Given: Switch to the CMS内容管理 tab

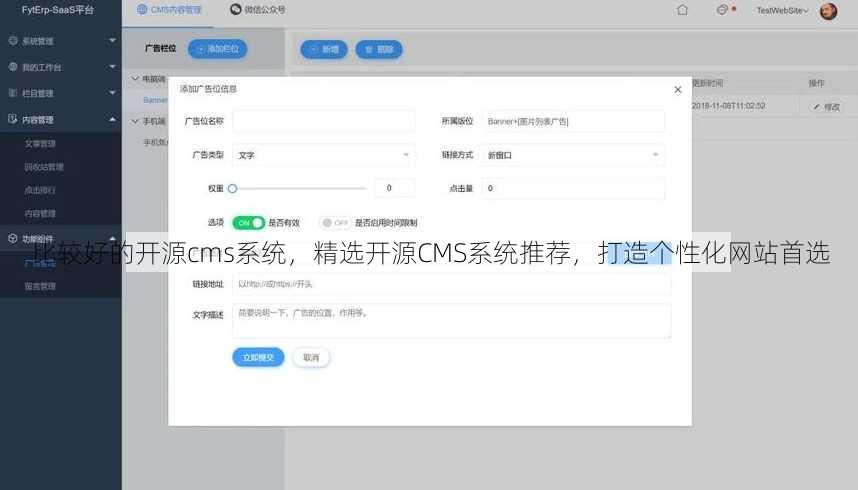Looking at the screenshot, I should (x=169, y=10).
